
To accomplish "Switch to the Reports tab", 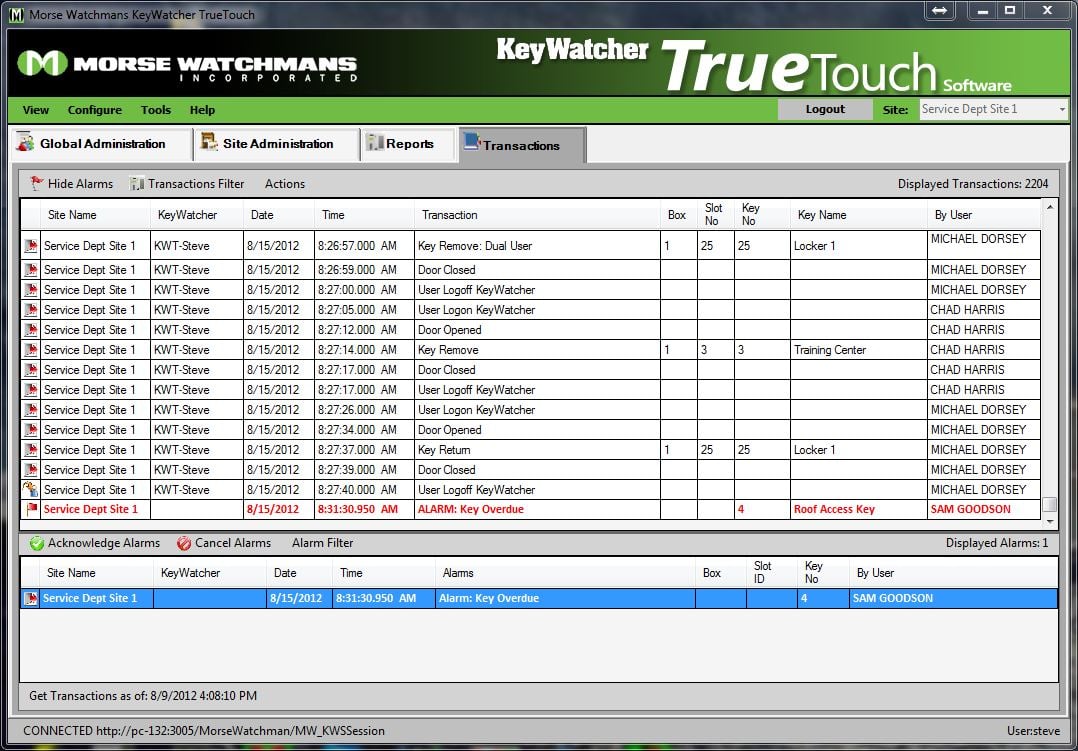I will (408, 144).
